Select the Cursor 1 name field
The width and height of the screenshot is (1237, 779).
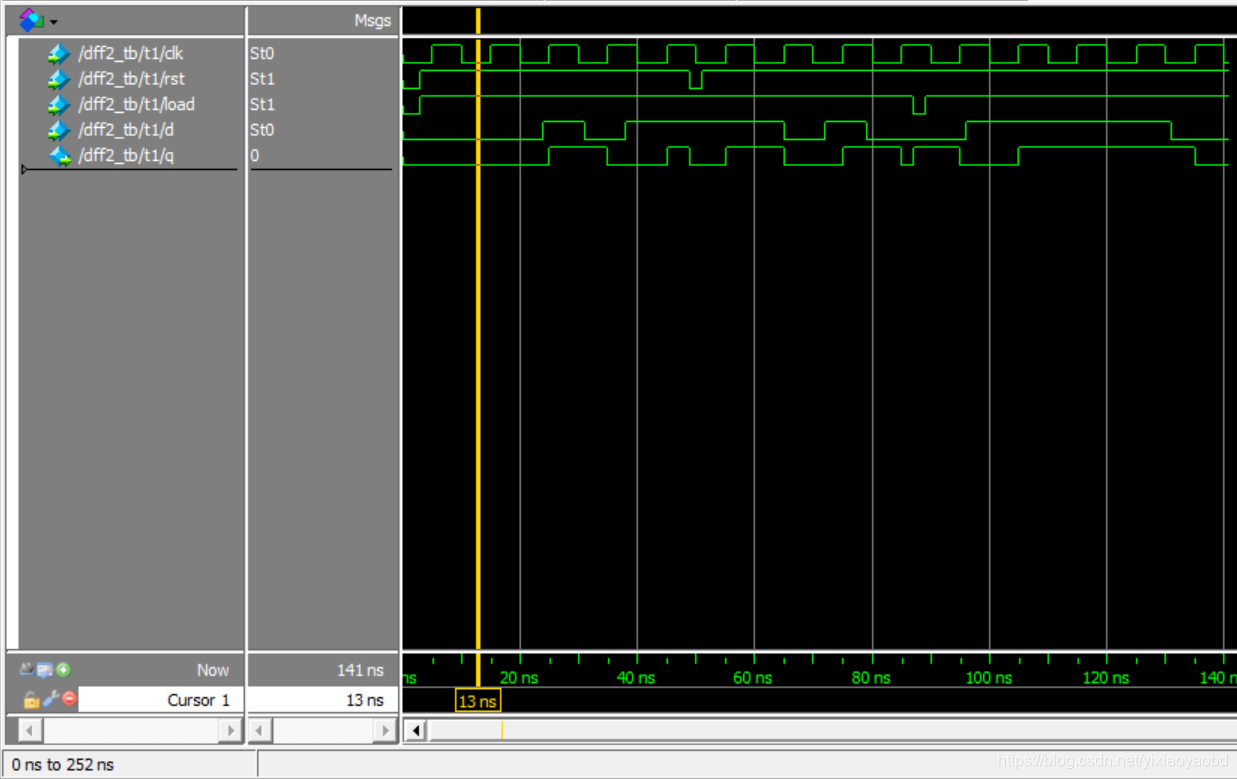pyautogui.click(x=161, y=700)
